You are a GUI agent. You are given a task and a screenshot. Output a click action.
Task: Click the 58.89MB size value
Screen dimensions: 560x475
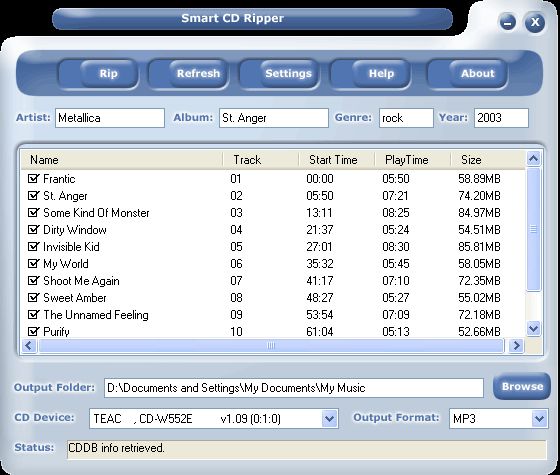tap(479, 179)
